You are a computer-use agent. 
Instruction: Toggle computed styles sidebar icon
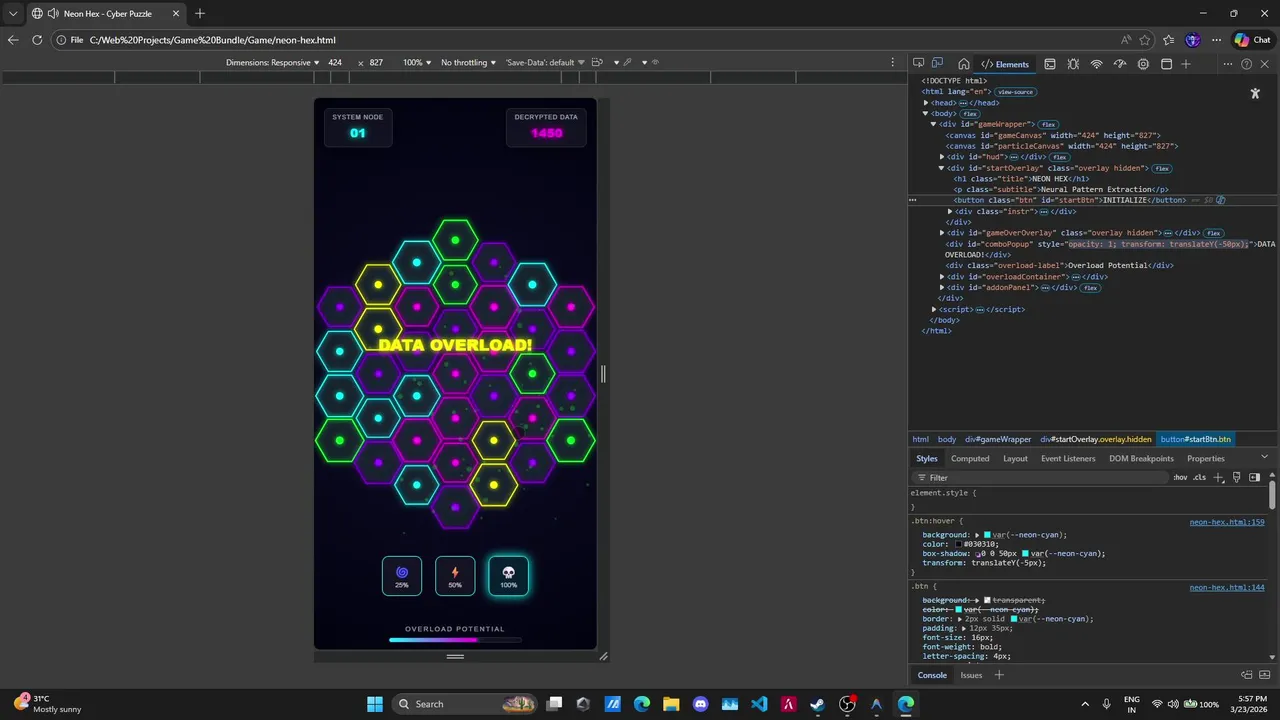pyautogui.click(x=1254, y=477)
